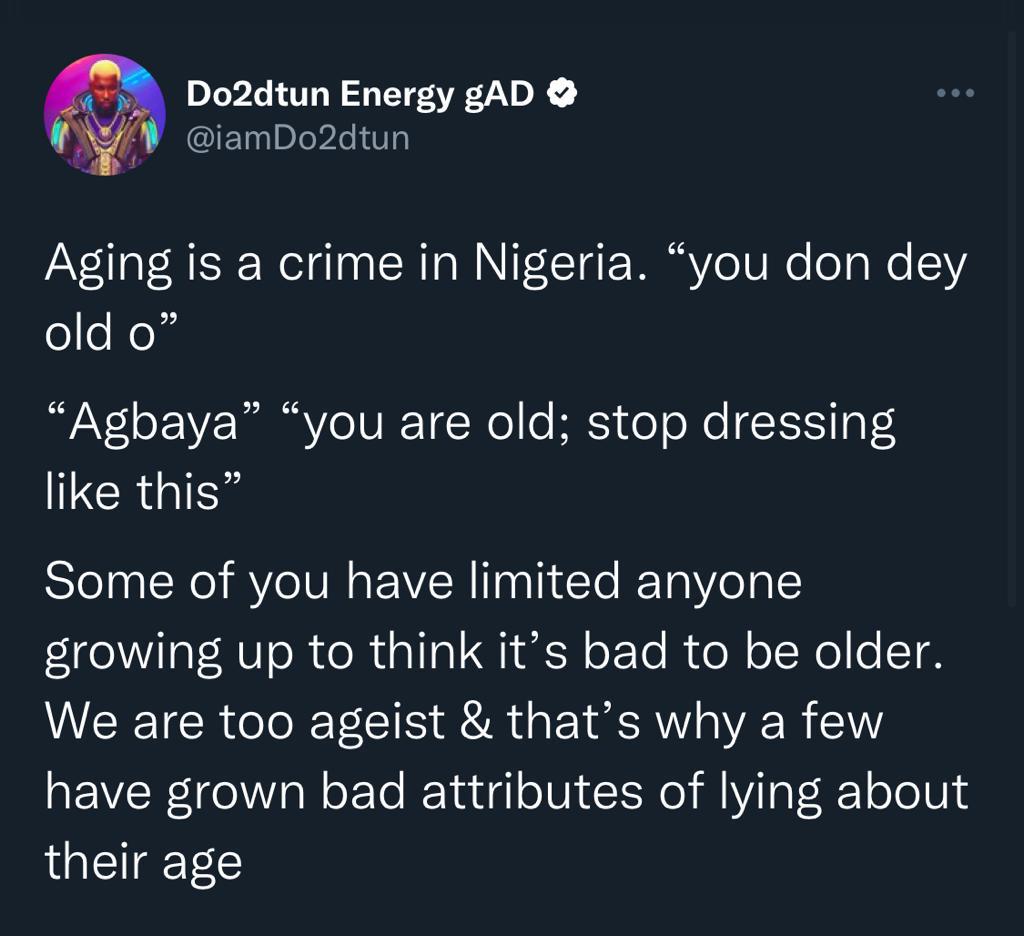Click the phrase 'stop dressing' in tweet
Screen dimensions: 1024x936
coord(741,425)
